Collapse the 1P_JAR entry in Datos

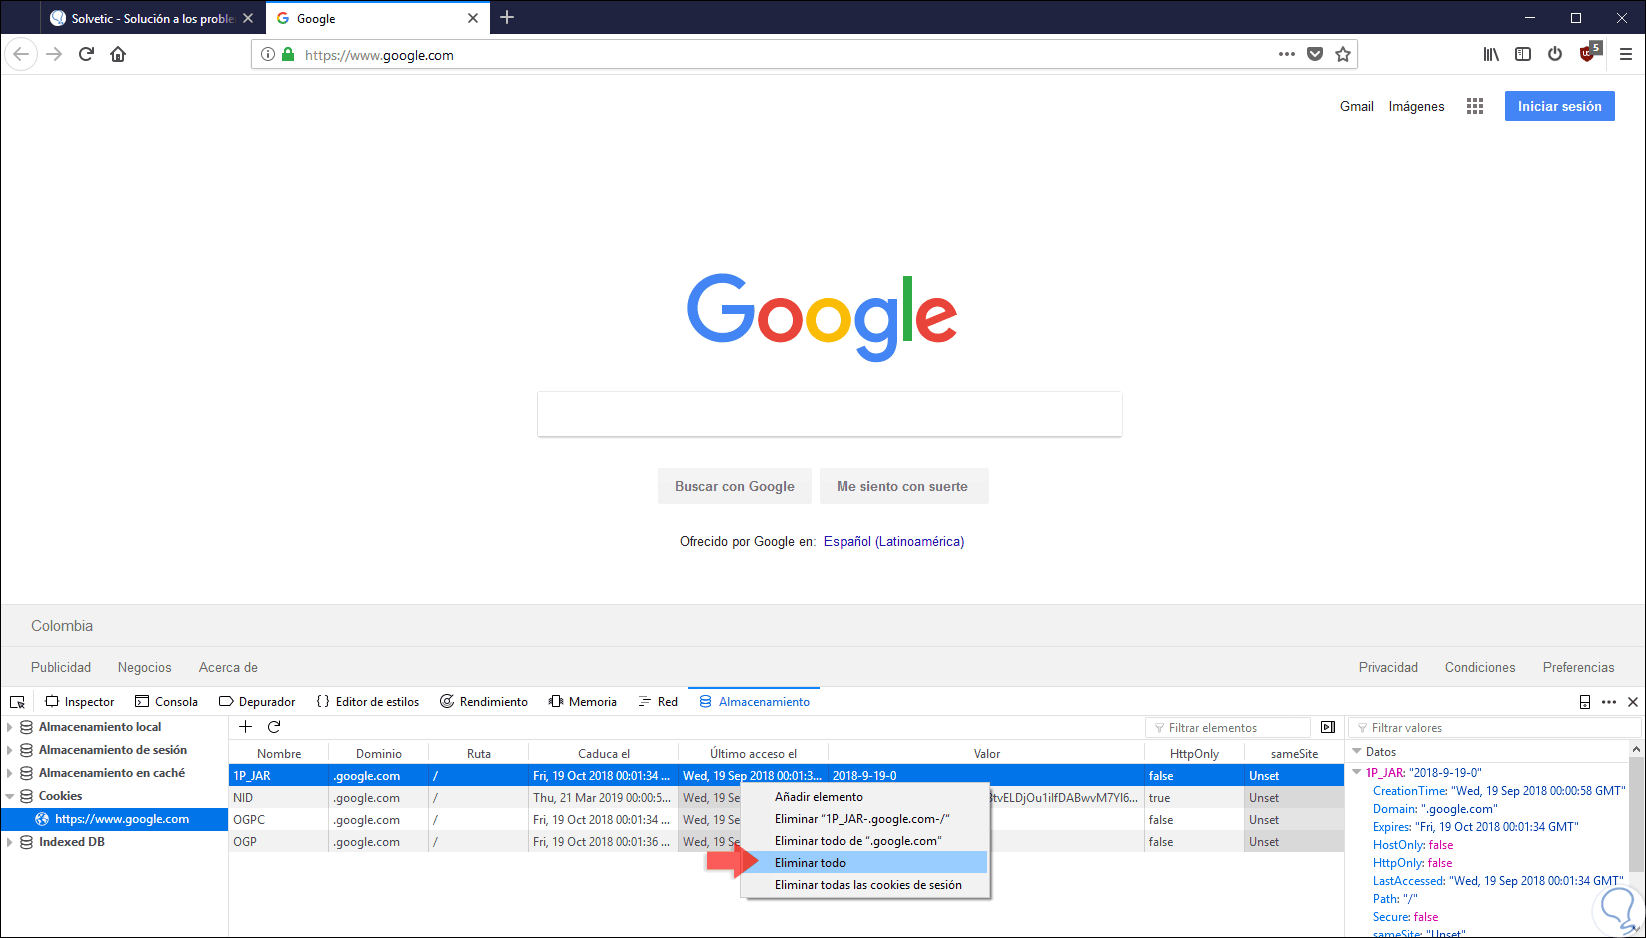pos(1357,773)
